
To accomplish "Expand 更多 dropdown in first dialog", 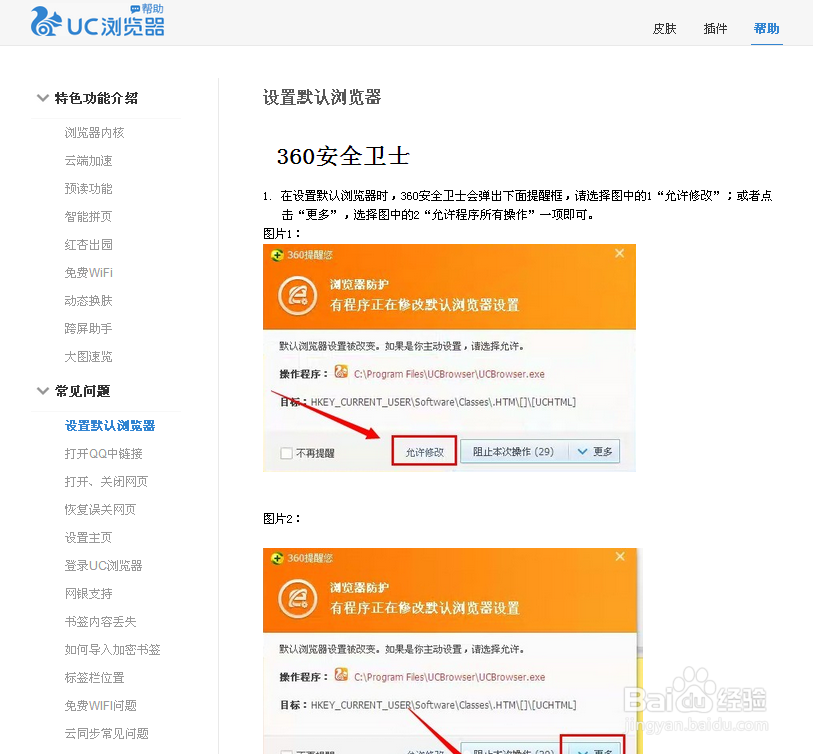I will pos(594,452).
